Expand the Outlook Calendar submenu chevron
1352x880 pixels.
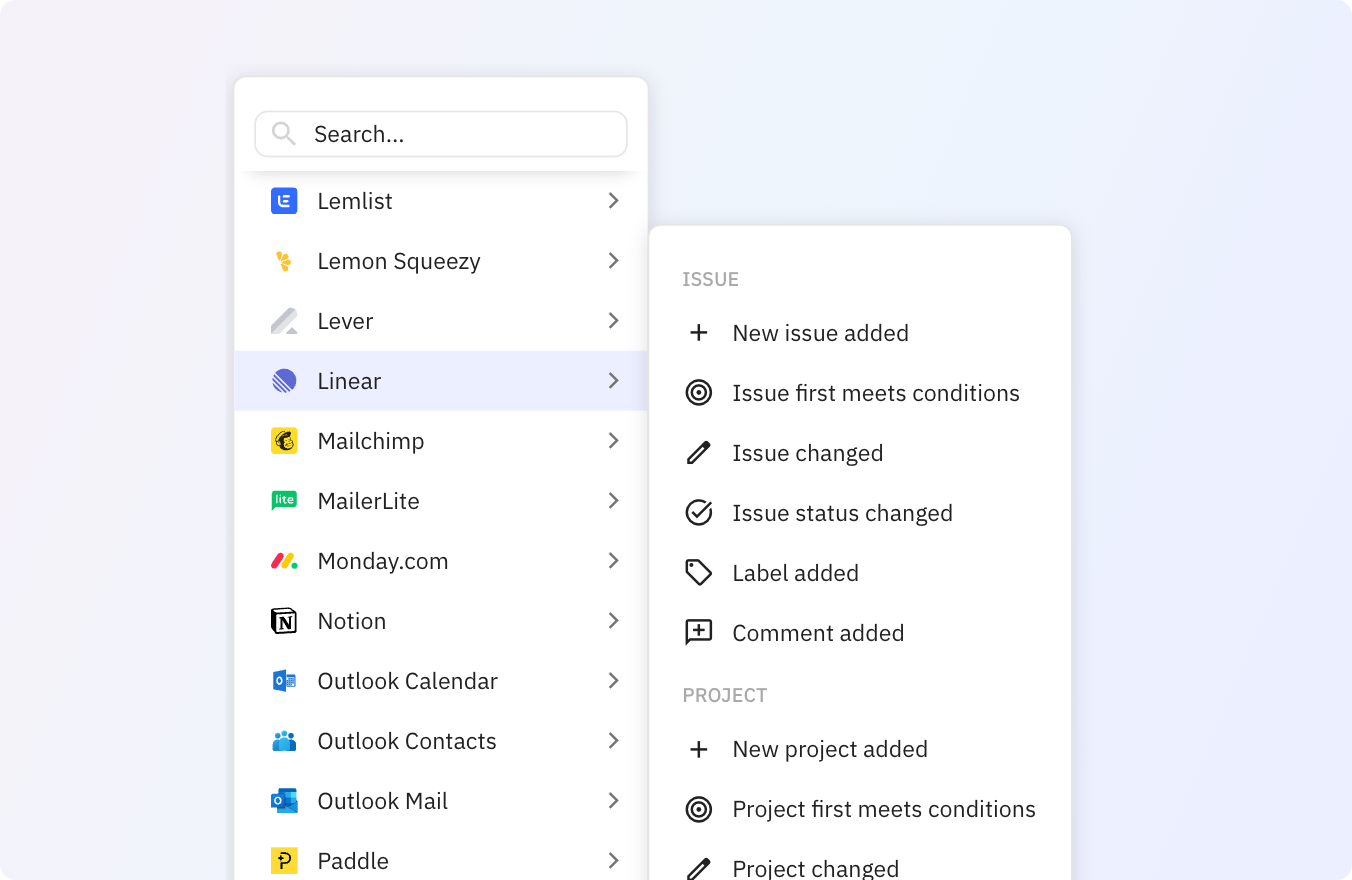pyautogui.click(x=613, y=681)
